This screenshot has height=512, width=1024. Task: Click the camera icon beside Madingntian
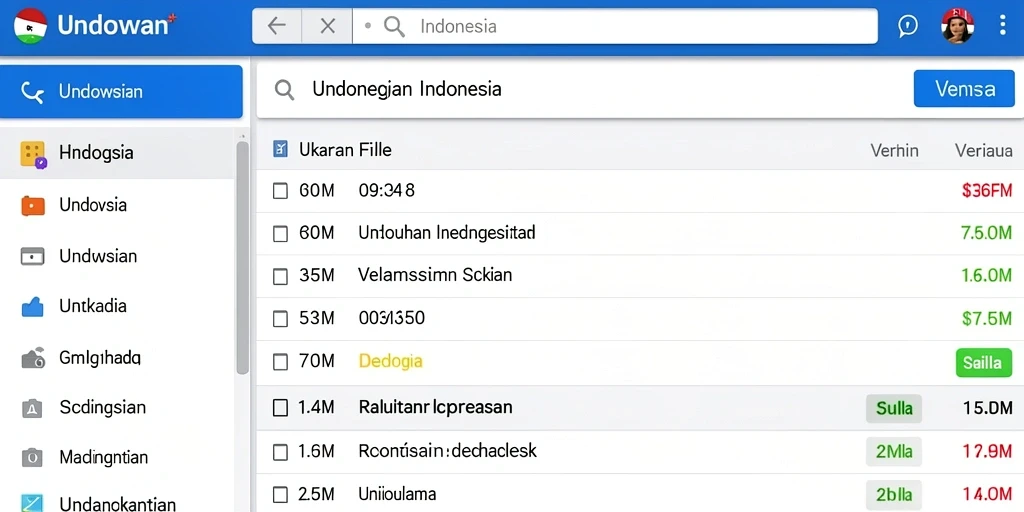point(32,457)
